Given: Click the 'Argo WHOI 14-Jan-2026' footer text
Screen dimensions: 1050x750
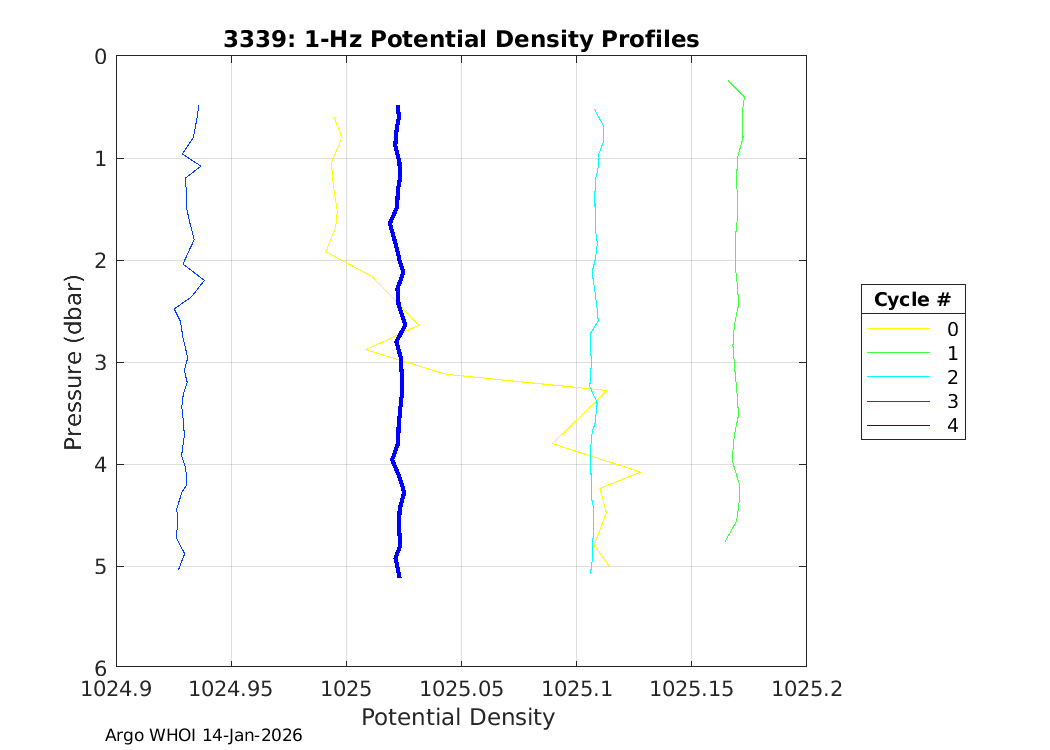Looking at the screenshot, I should click(203, 735).
